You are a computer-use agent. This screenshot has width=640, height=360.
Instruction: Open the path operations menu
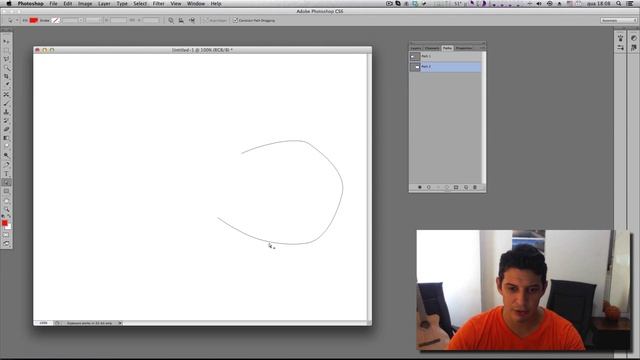click(171, 20)
